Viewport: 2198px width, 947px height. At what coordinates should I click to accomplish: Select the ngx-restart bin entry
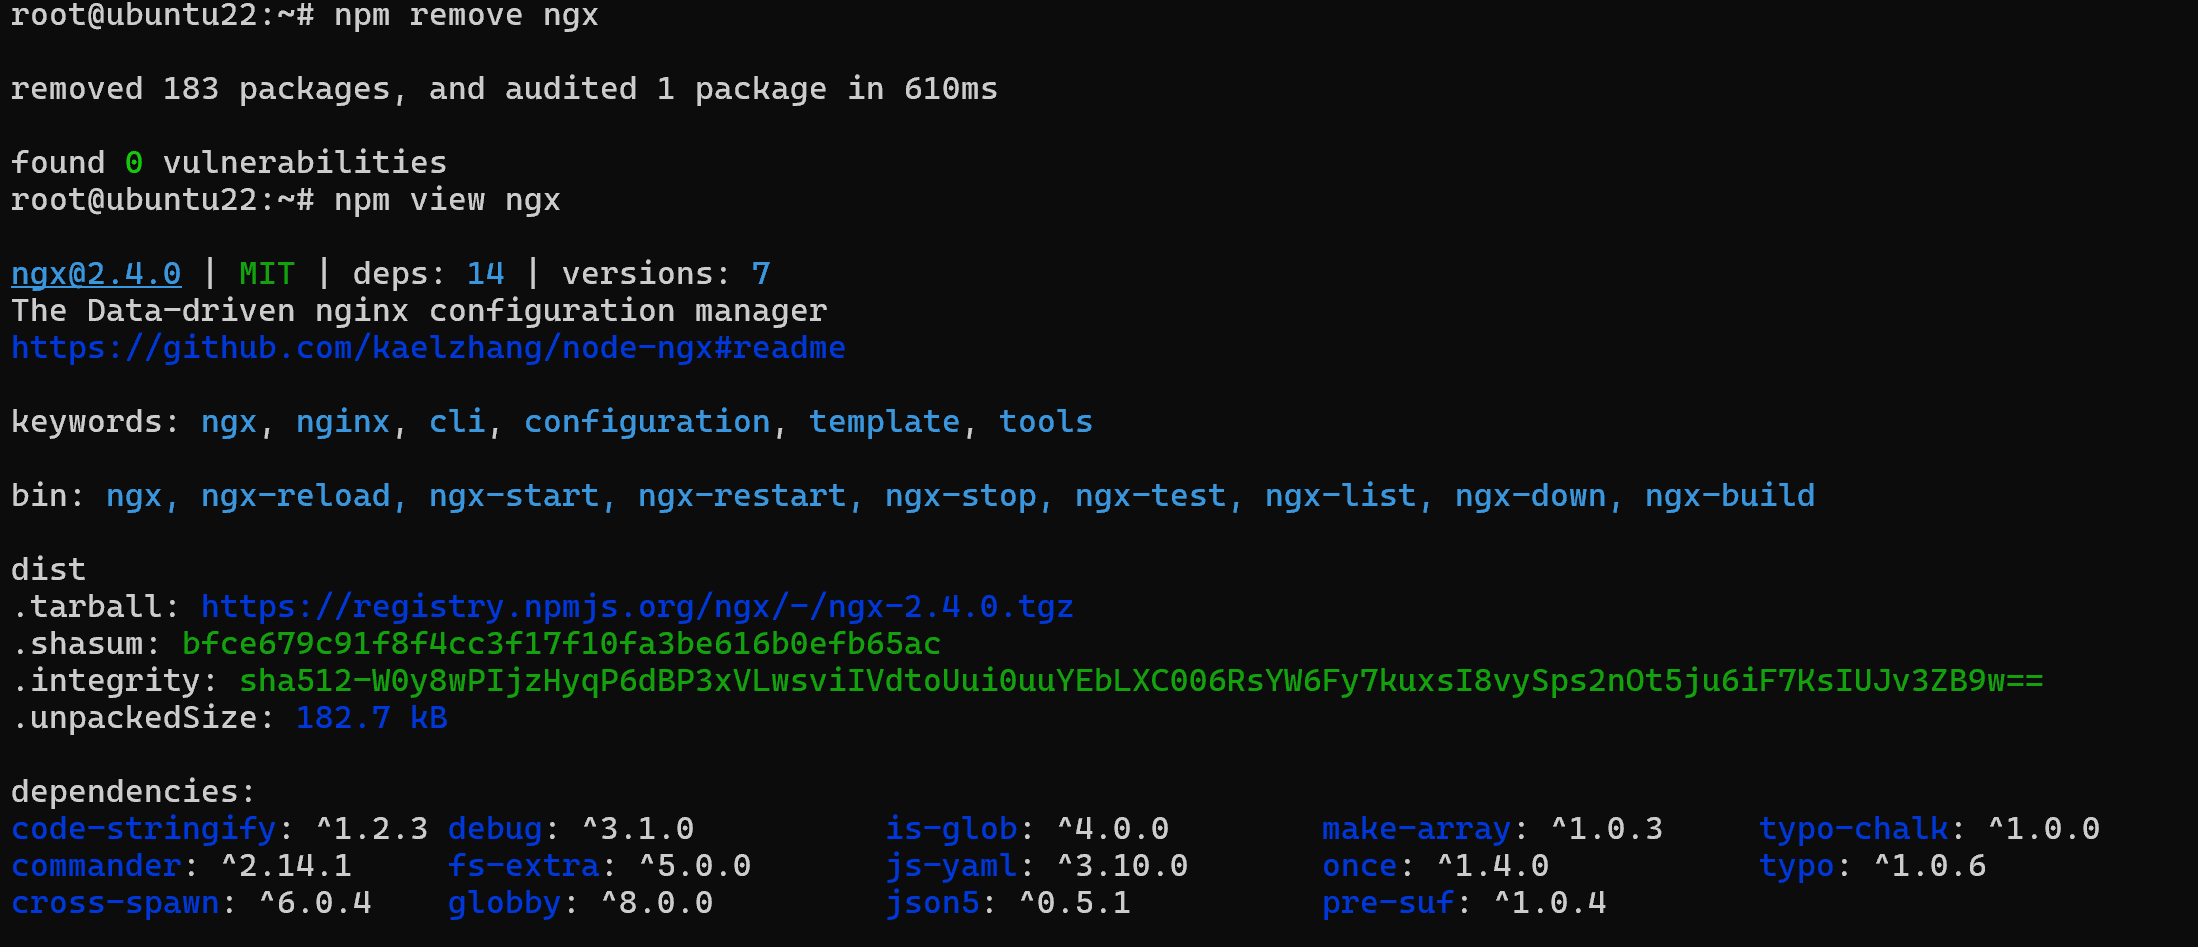(742, 496)
